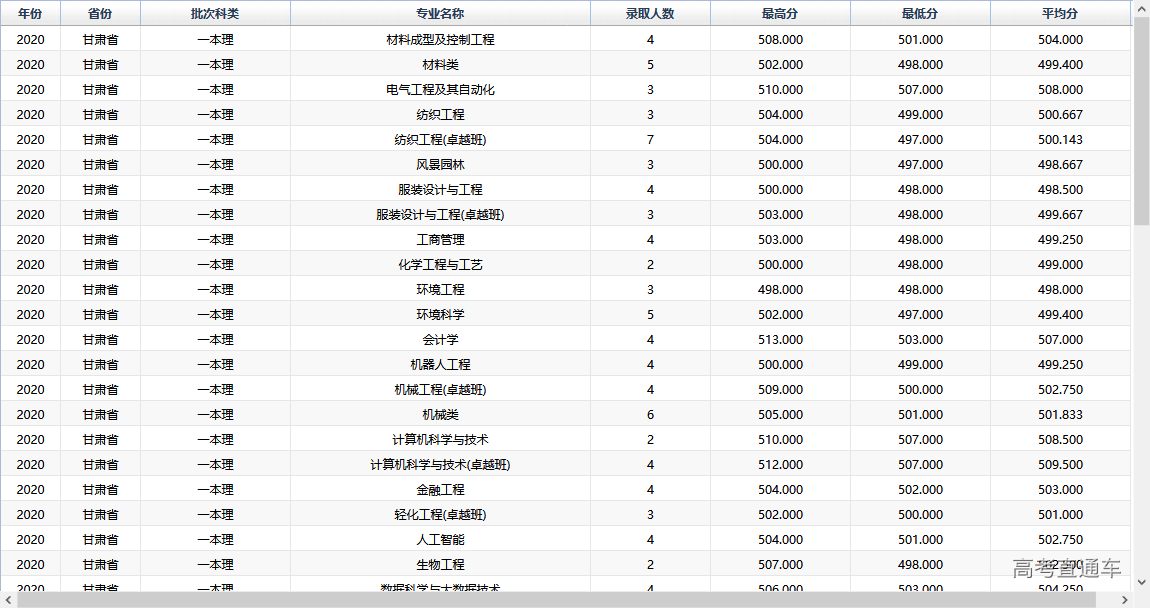Image resolution: width=1150 pixels, height=608 pixels.
Task: Click the vertical scrollbar down arrow
Action: point(1141,581)
